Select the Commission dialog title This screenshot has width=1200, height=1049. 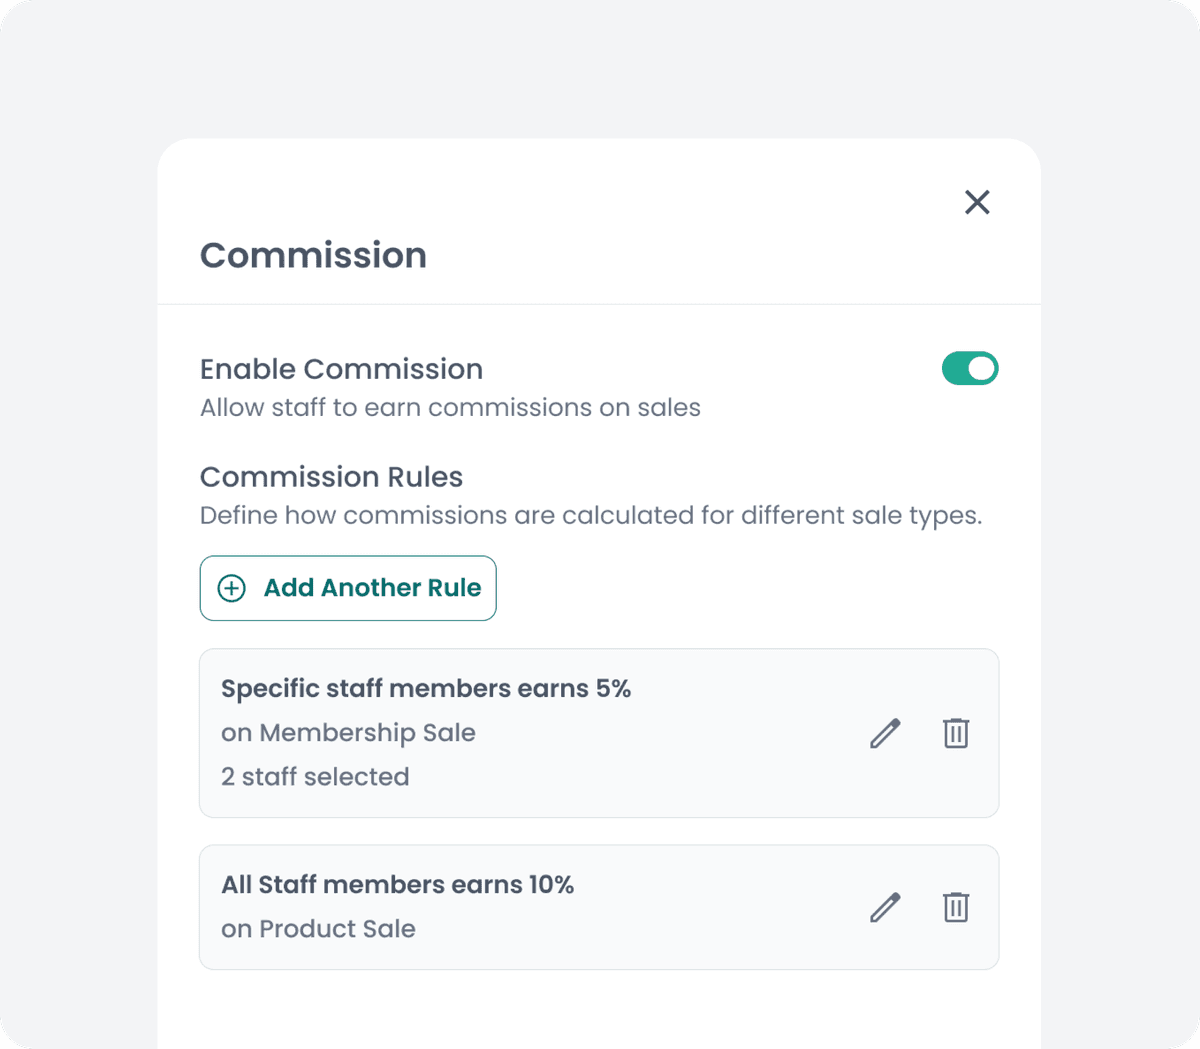click(x=313, y=255)
